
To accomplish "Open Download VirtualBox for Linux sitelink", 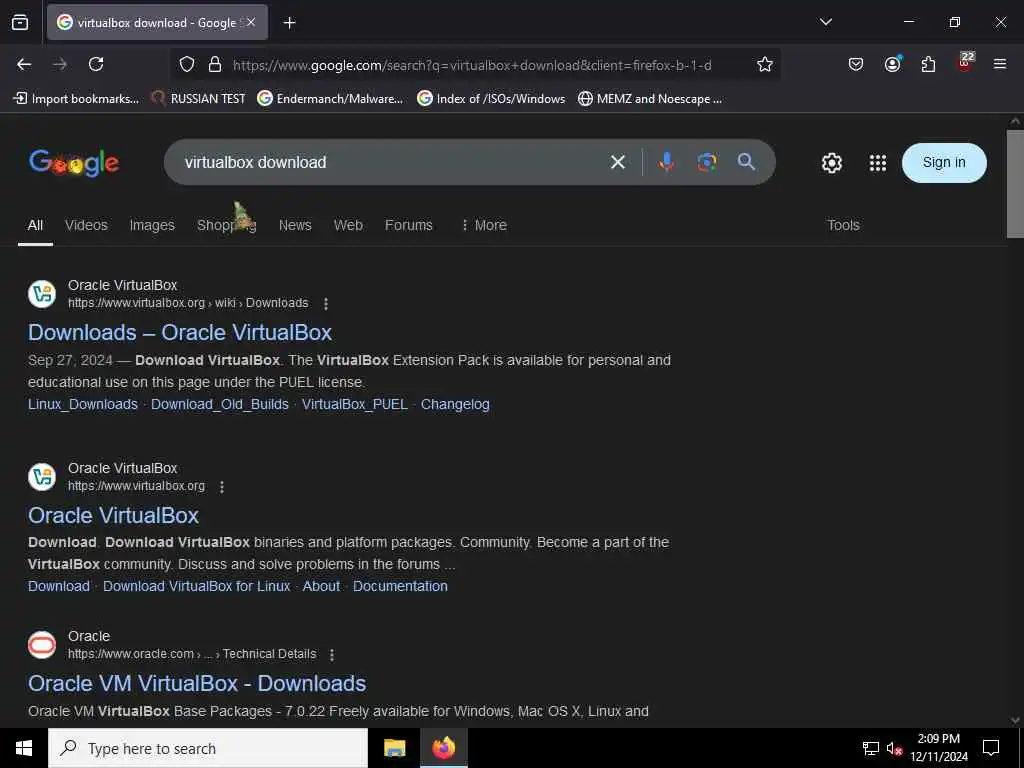I will [197, 586].
